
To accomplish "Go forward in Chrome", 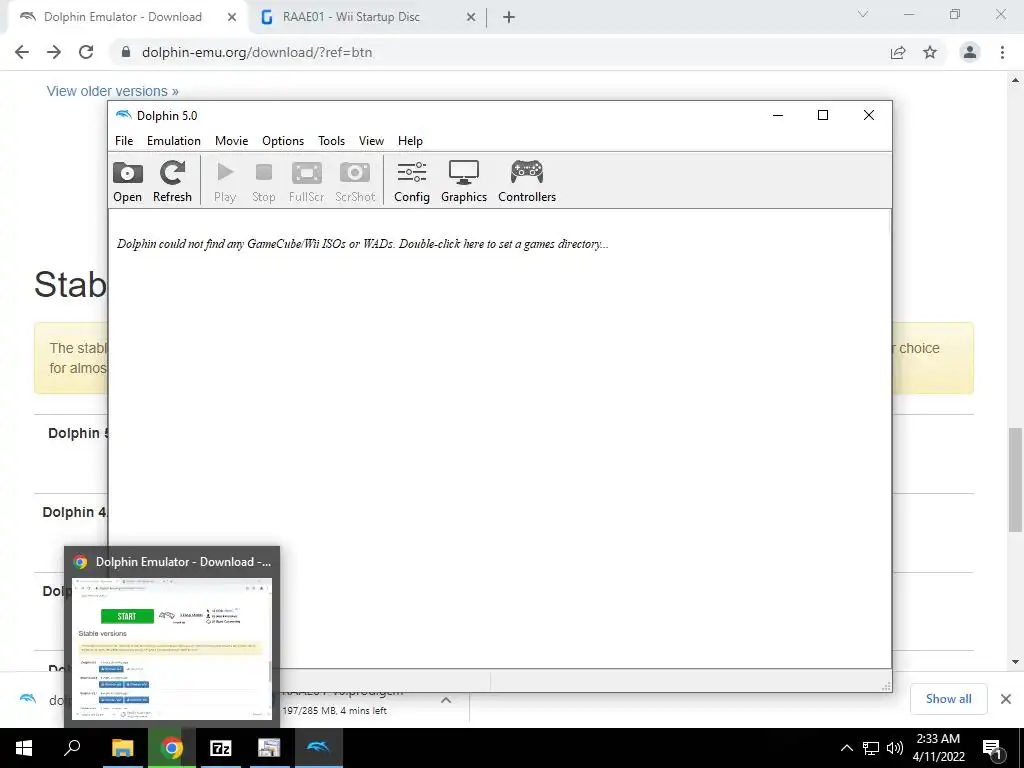I will point(54,52).
